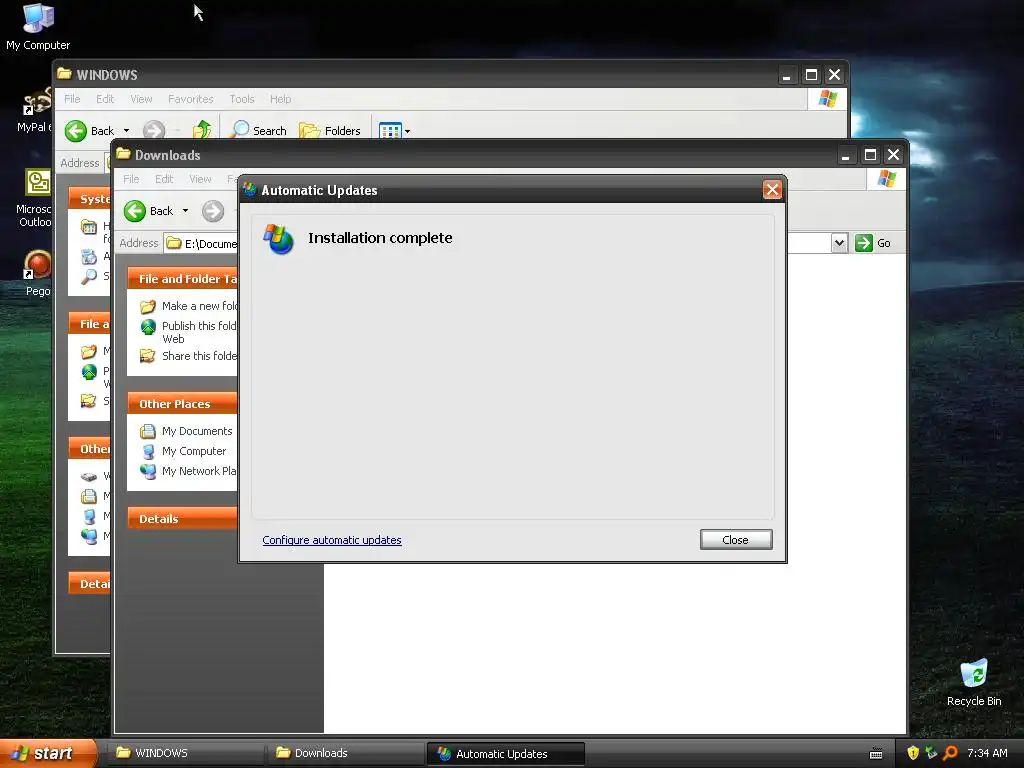Open Microsoft Outlook desktop icon

[35, 199]
